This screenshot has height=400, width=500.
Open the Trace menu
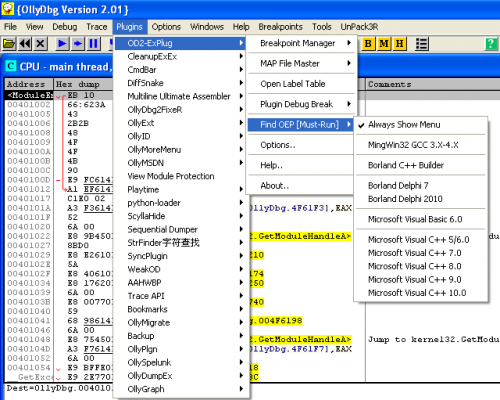click(x=97, y=27)
